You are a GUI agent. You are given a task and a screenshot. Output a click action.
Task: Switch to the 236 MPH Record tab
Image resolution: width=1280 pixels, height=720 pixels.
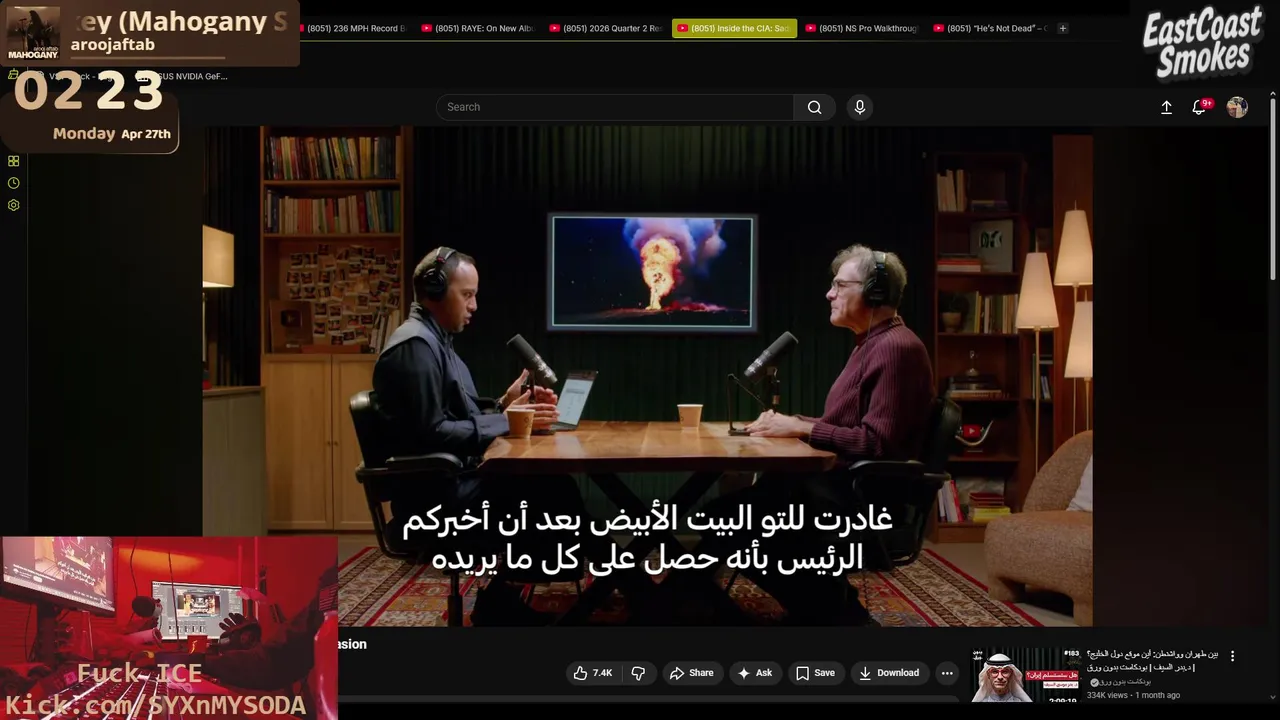350,28
